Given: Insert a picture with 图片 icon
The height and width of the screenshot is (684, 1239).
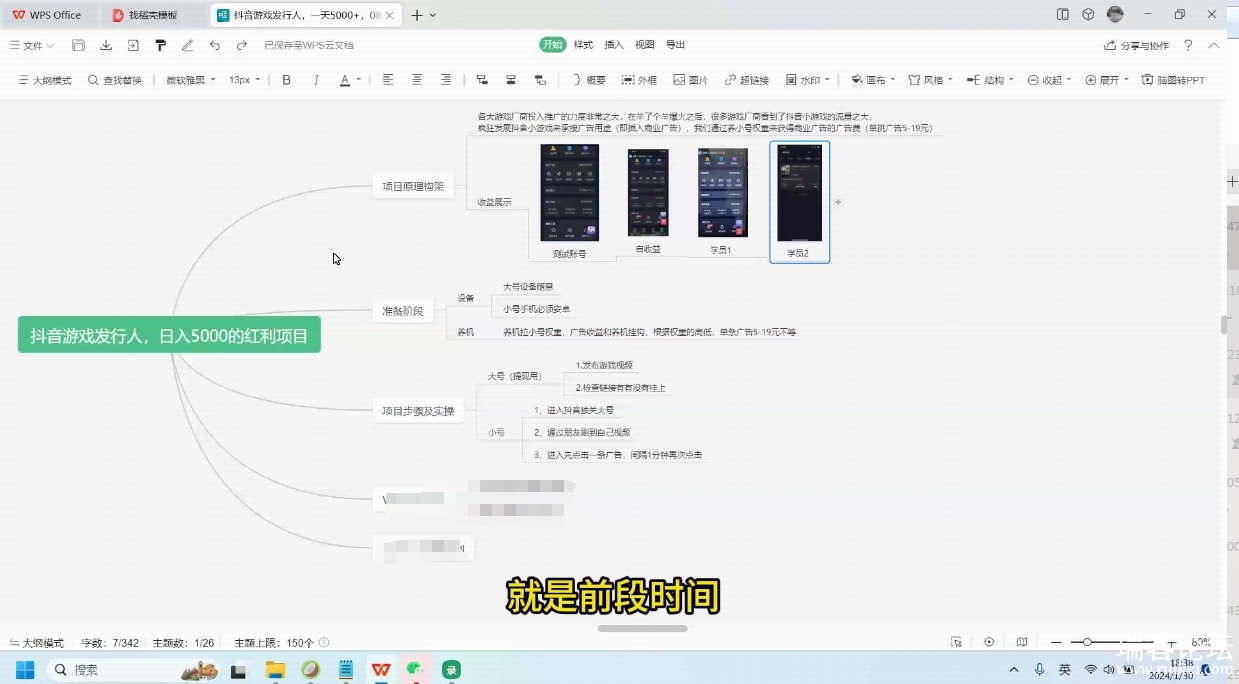Looking at the screenshot, I should [x=690, y=80].
